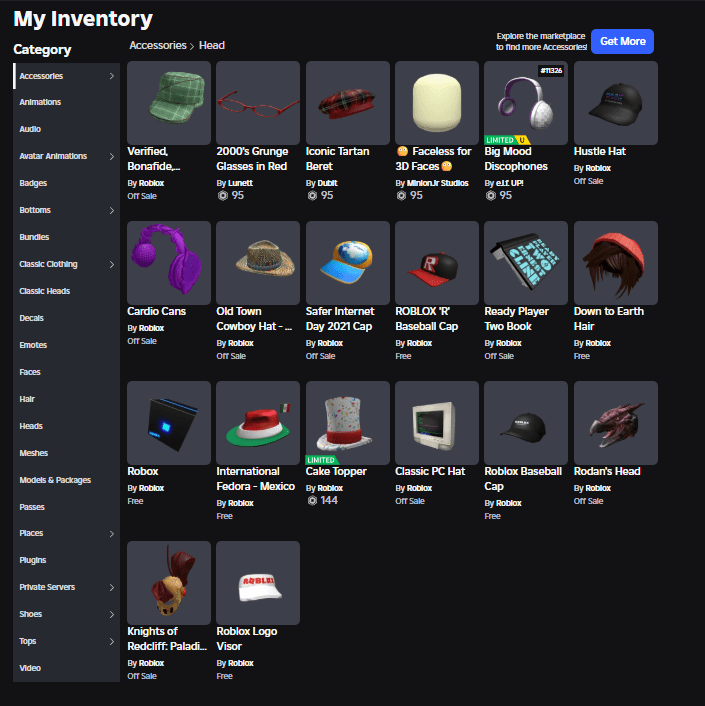Expand the Classic Clothing category arrow
The image size is (705, 706).
click(112, 264)
